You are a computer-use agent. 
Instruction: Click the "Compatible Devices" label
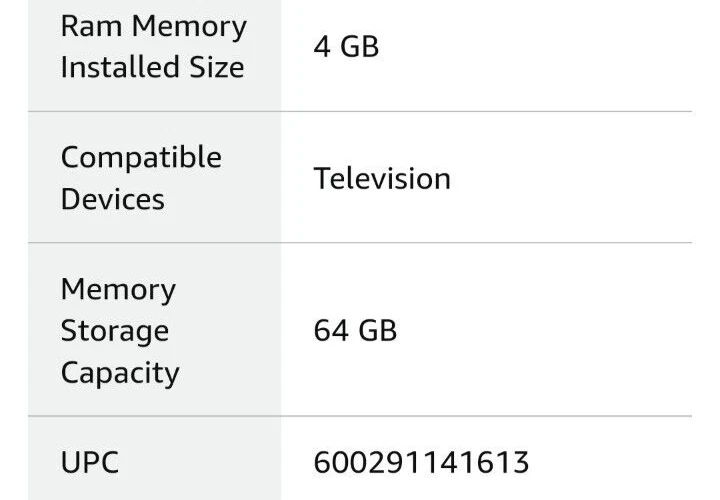click(141, 178)
